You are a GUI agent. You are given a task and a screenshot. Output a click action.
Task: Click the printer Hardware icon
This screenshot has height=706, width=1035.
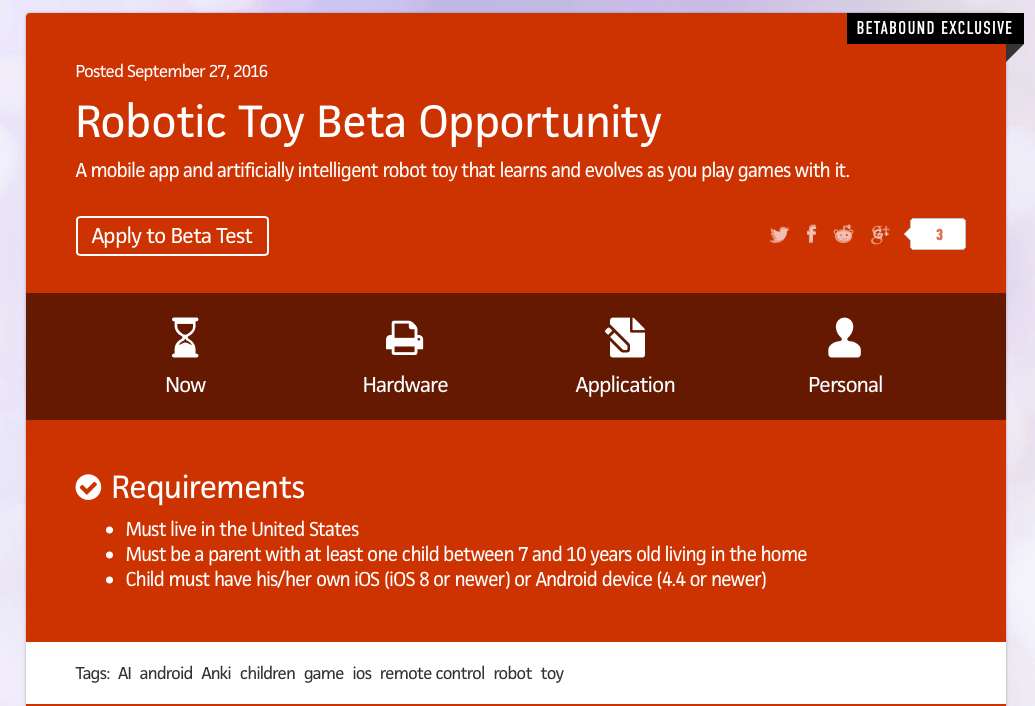(x=405, y=338)
